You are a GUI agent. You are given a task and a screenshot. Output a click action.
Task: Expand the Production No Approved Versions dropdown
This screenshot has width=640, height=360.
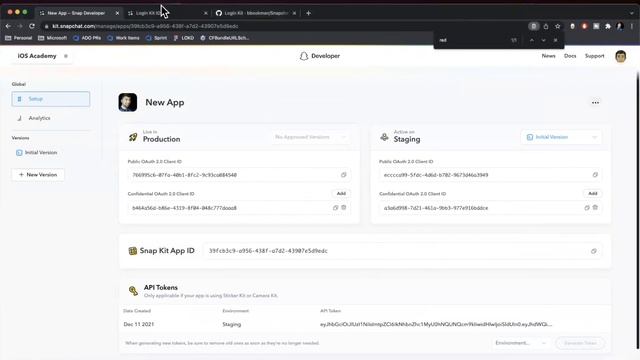[311, 137]
